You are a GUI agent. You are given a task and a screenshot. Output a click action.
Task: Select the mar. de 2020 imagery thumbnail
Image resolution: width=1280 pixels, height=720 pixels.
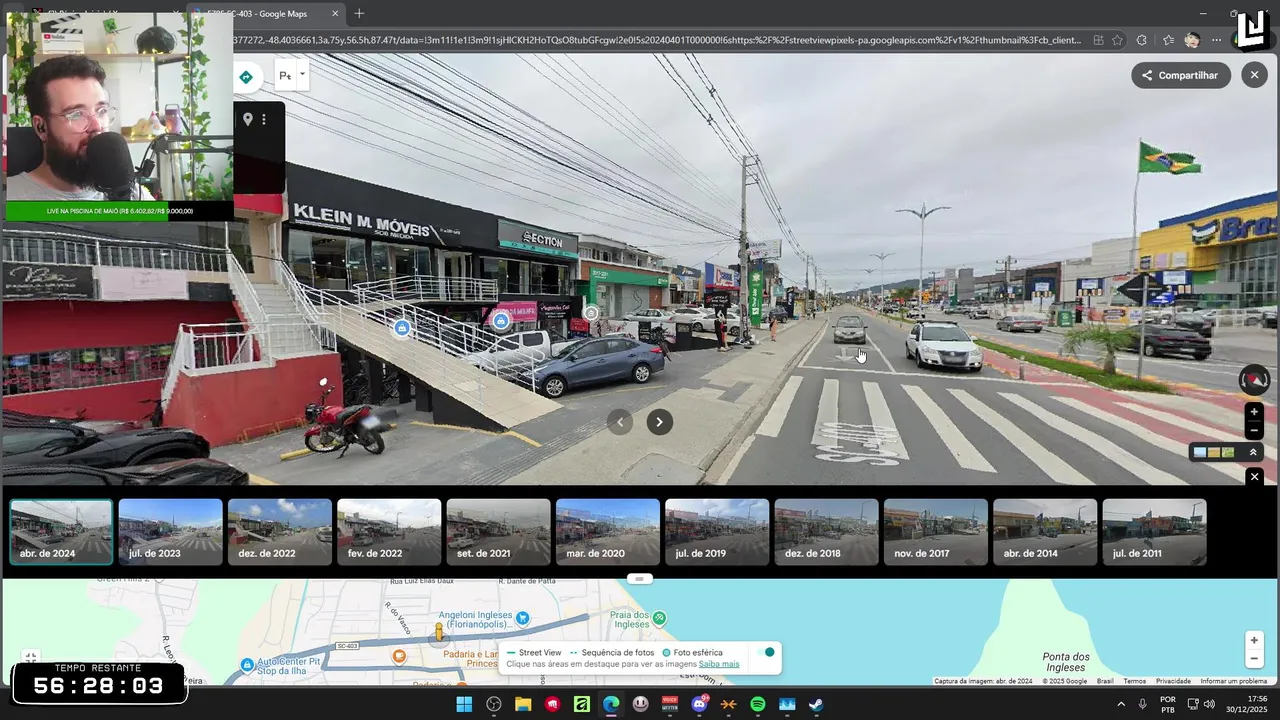[607, 532]
